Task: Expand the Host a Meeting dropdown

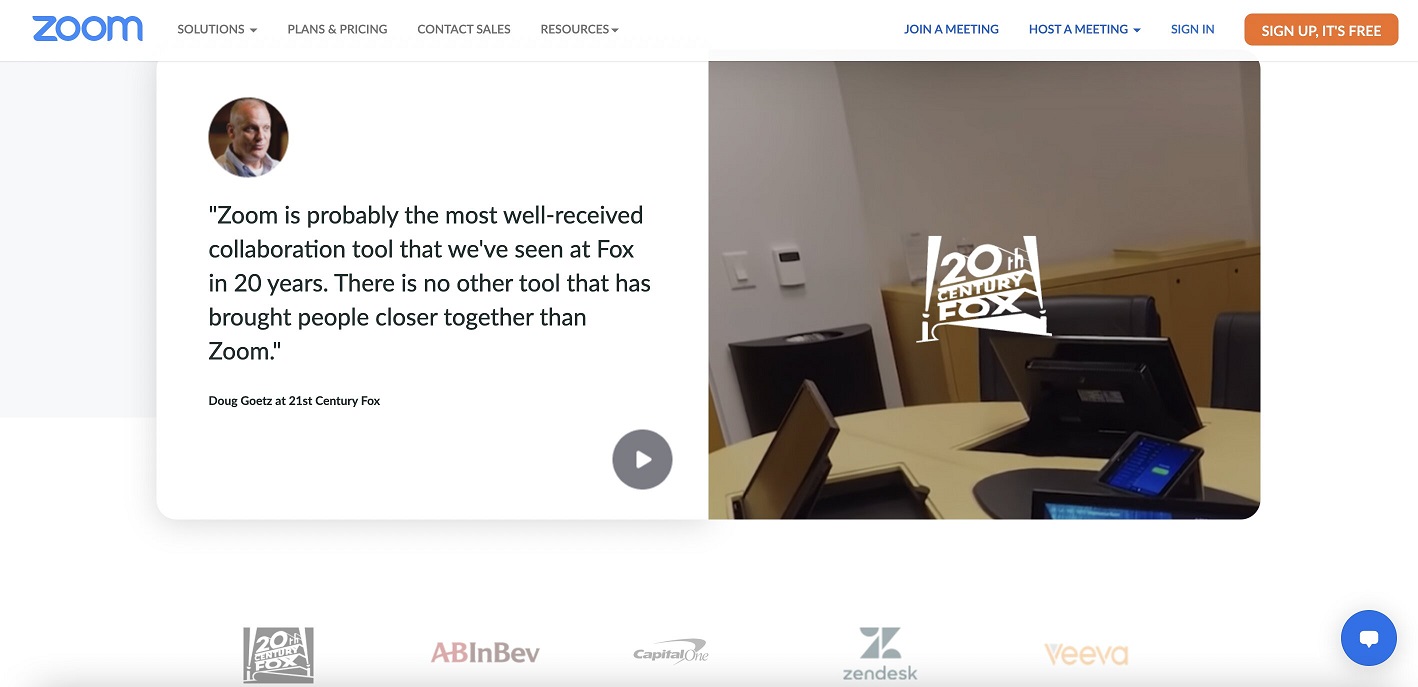Action: pos(1084,29)
